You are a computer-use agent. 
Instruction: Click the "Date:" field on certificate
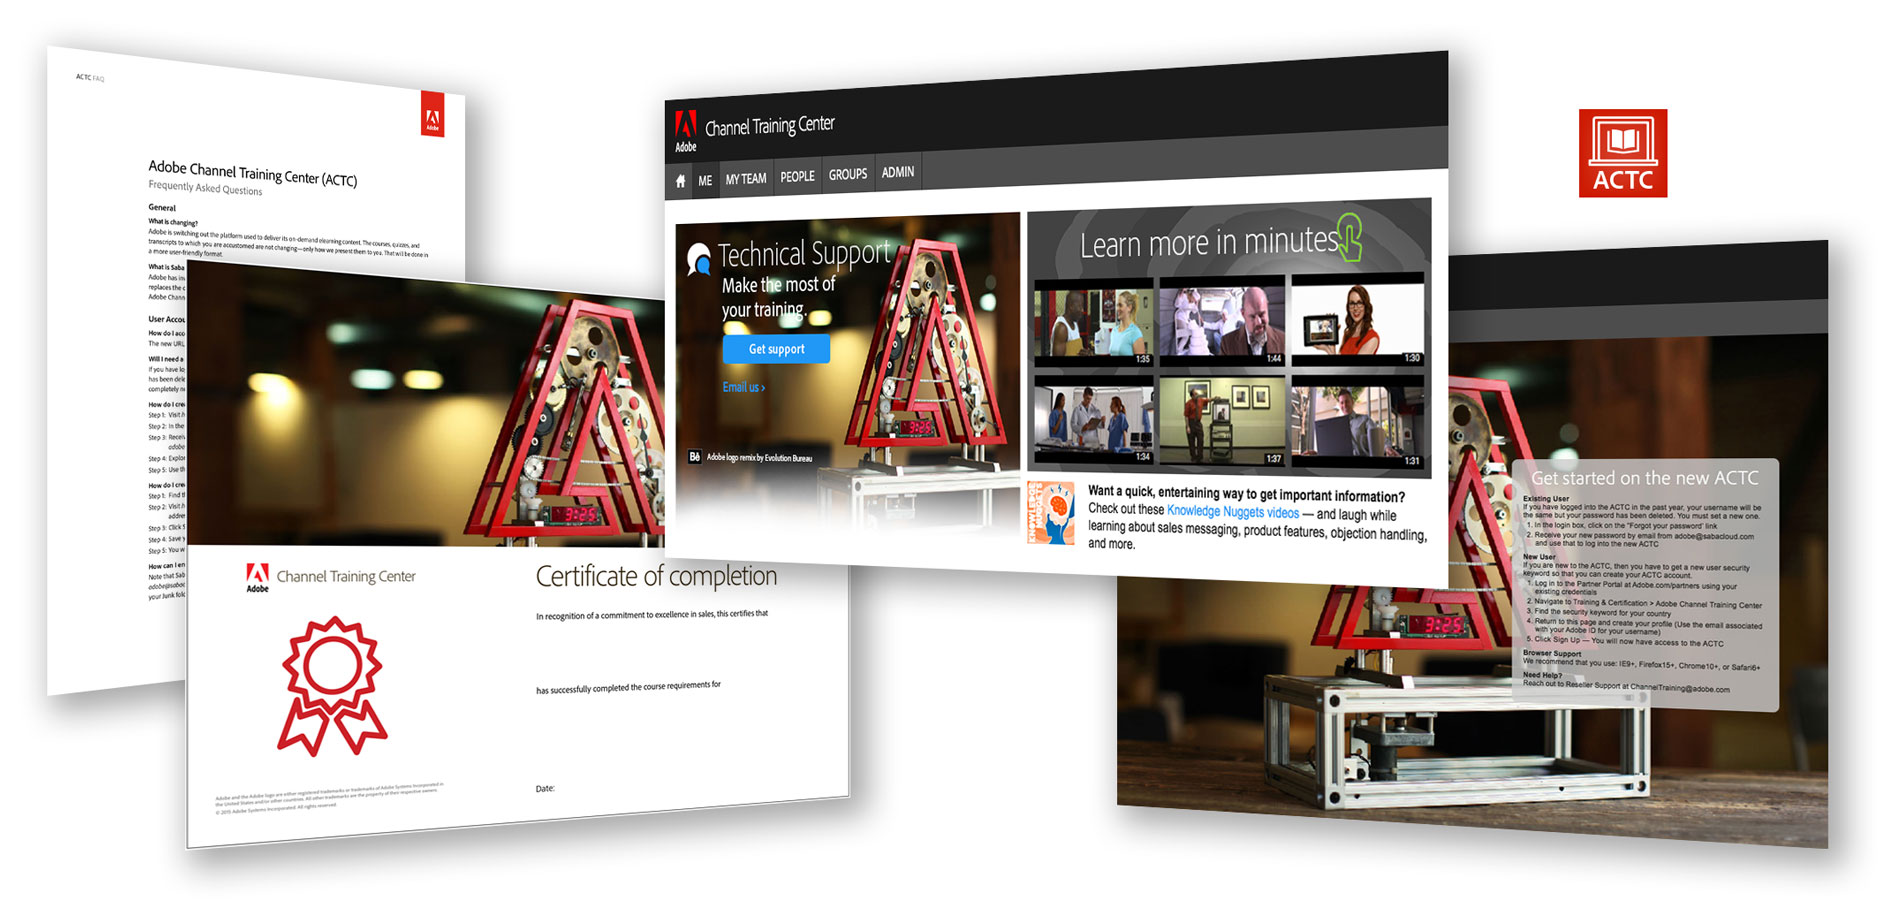(544, 788)
